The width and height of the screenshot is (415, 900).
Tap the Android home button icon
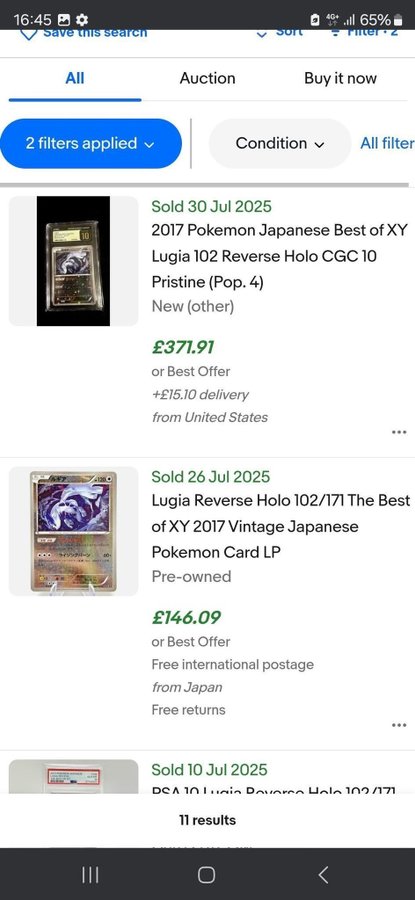(207, 875)
